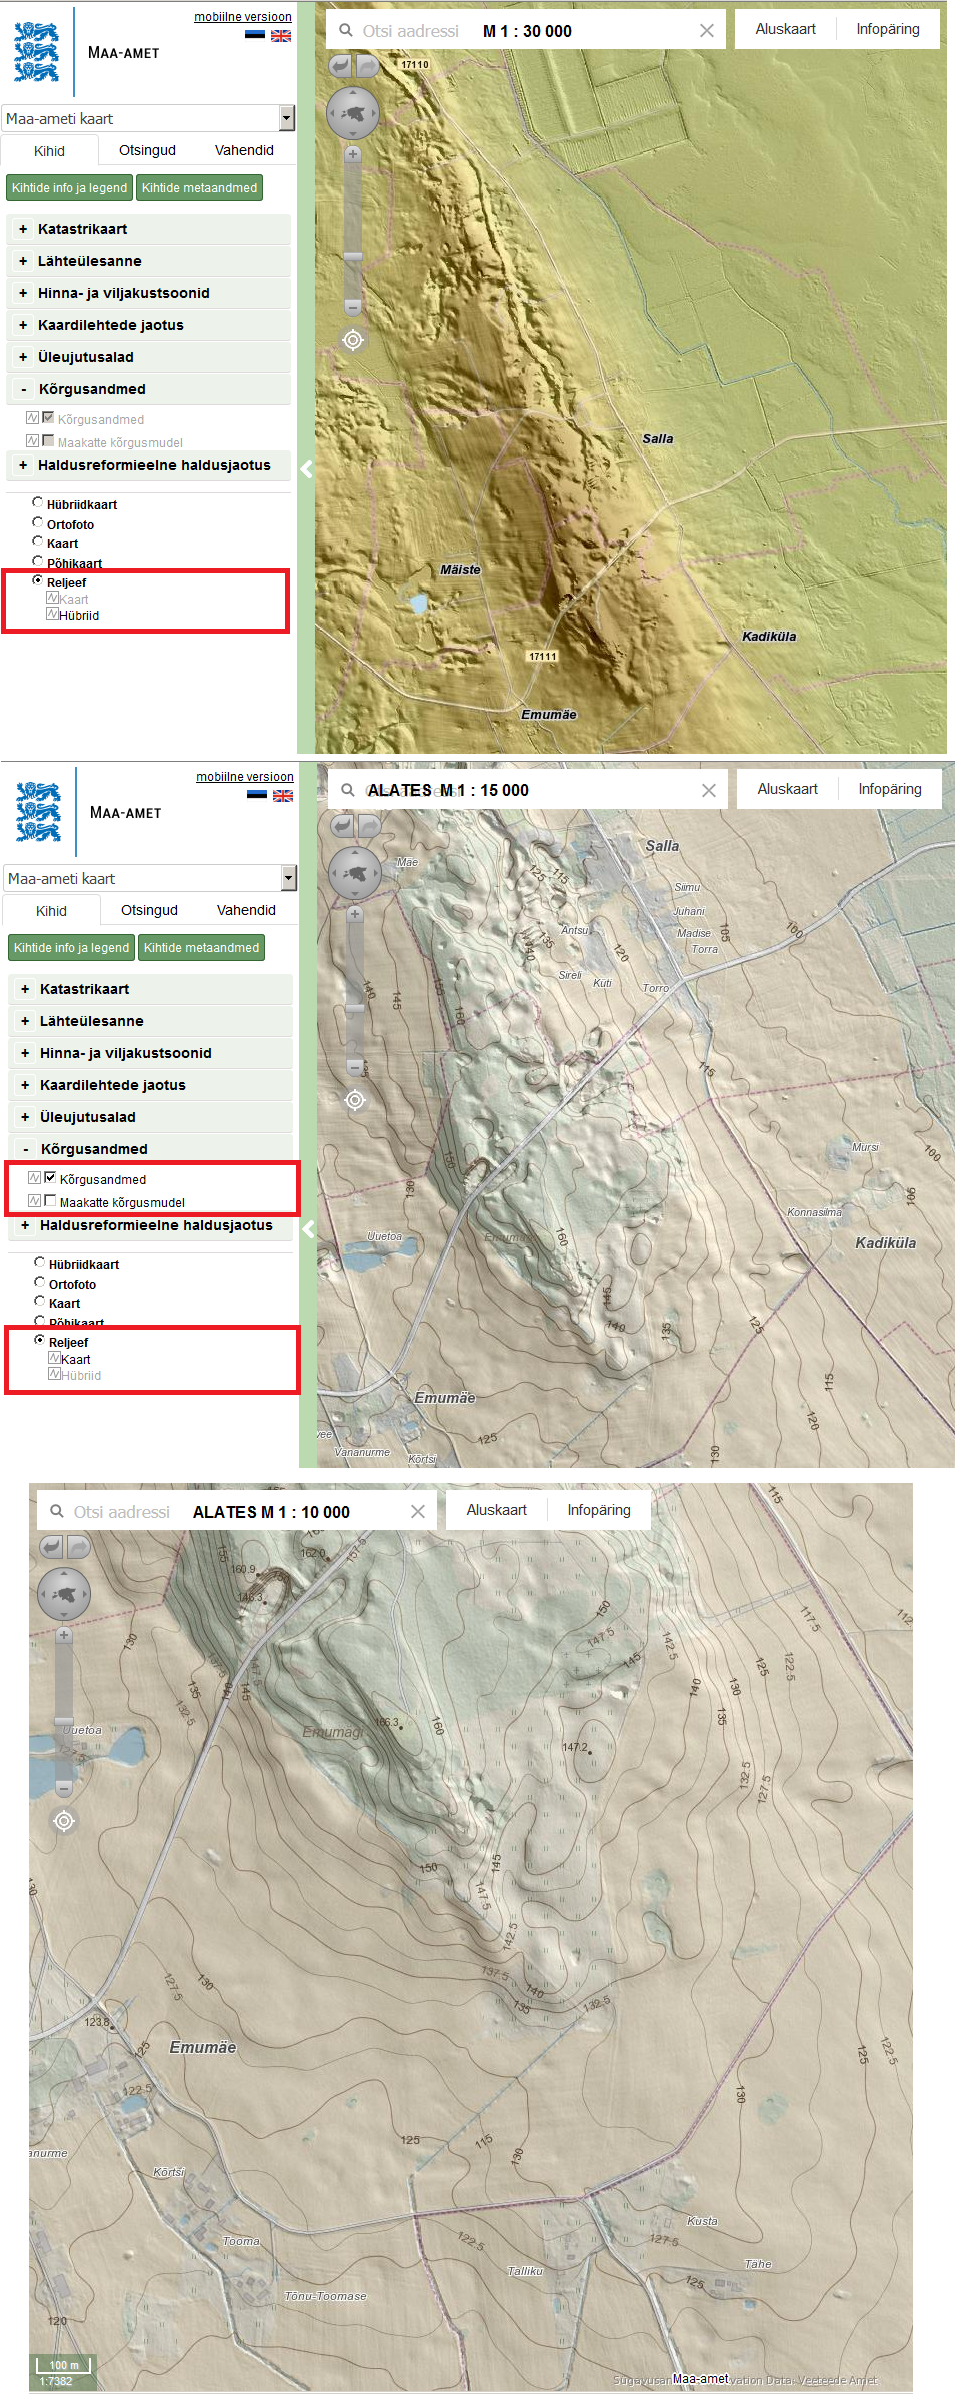The width and height of the screenshot is (955, 2406).
Task: Enable Maakatte kõrgusmudel checkbox beside 1:15 000 map
Action: pos(50,1201)
